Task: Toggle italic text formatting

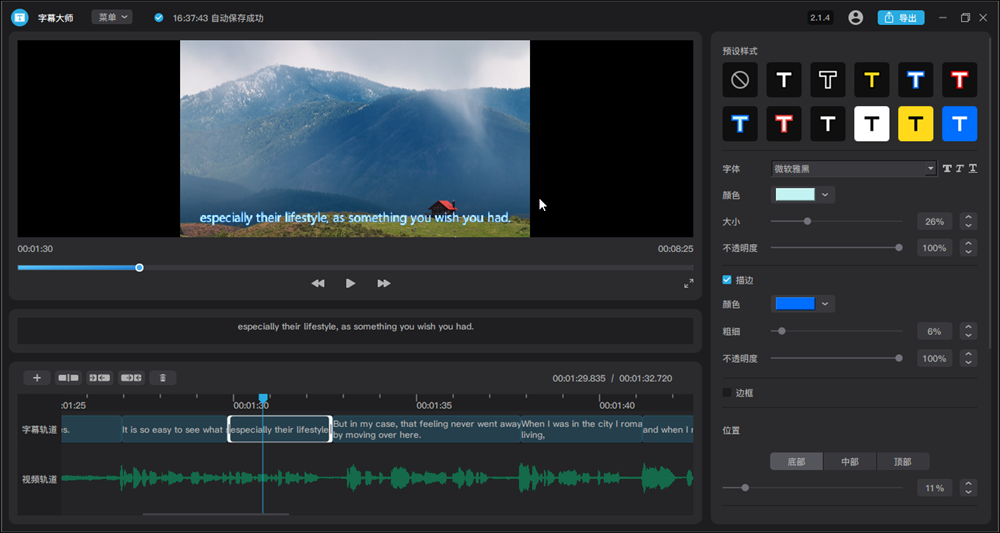Action: [x=960, y=169]
